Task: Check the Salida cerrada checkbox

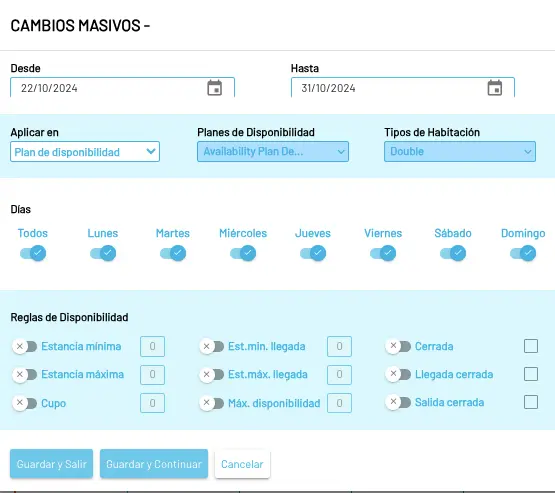Action: pos(531,402)
